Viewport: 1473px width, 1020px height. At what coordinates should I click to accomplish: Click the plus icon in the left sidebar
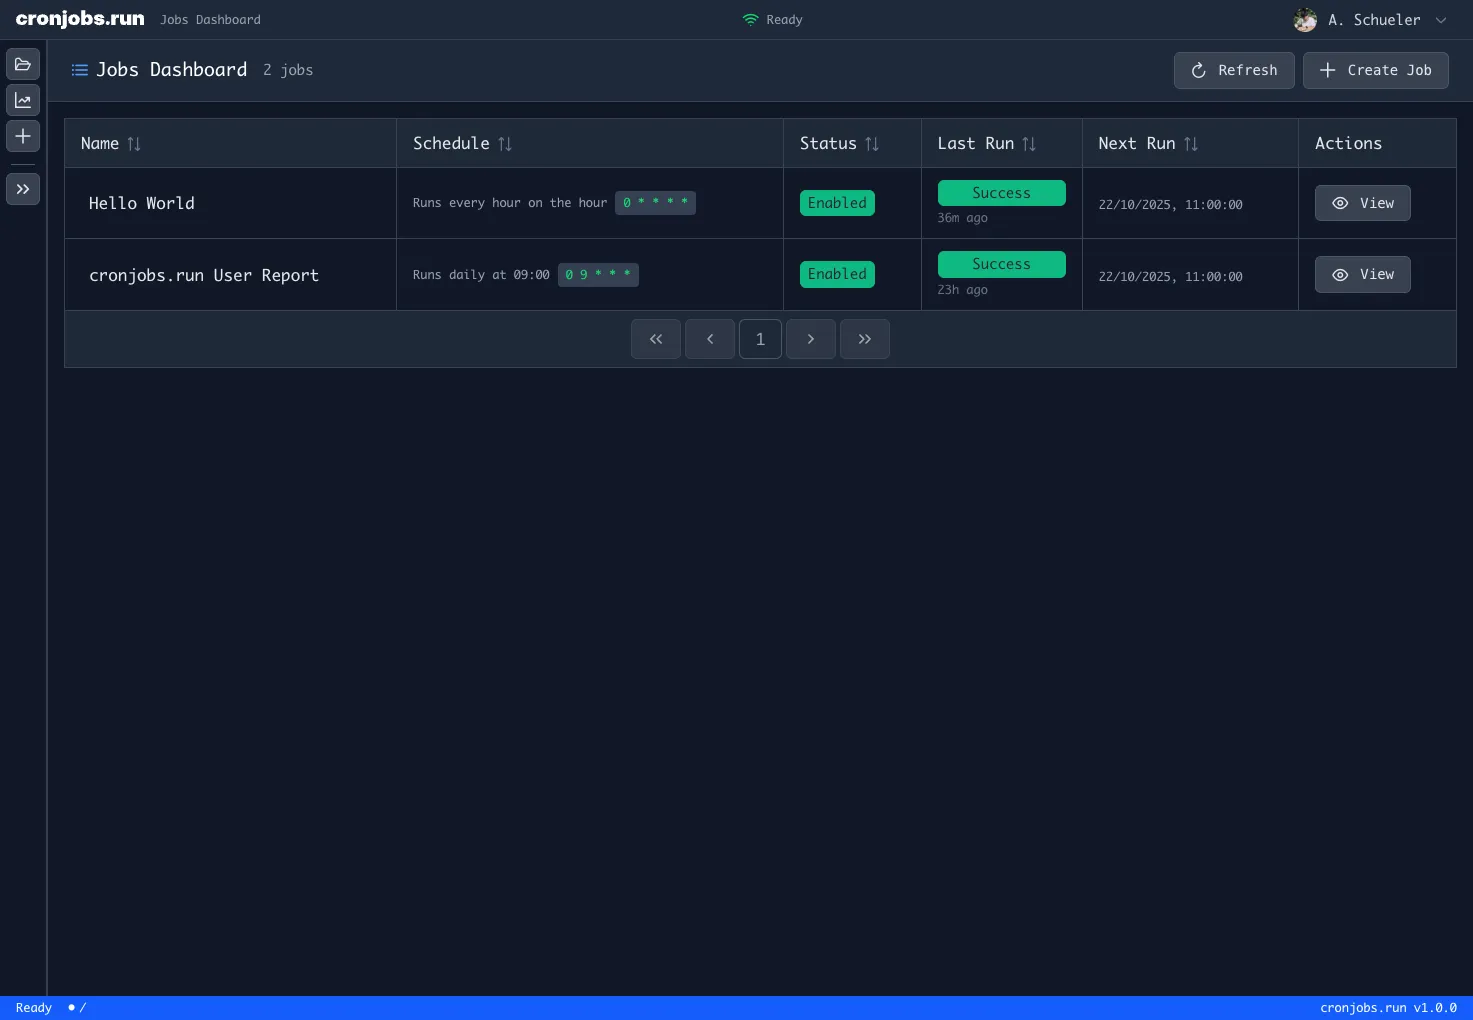(x=22, y=136)
